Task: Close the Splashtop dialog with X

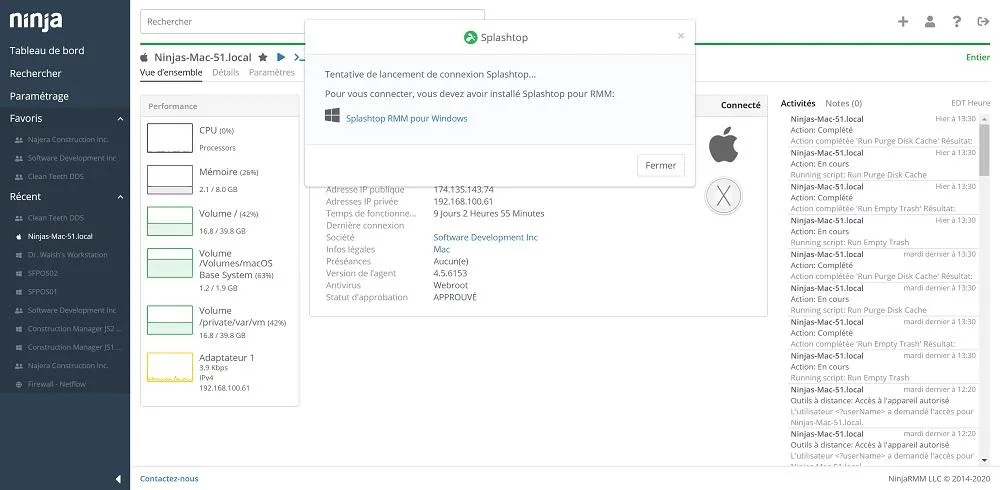Action: pyautogui.click(x=680, y=36)
